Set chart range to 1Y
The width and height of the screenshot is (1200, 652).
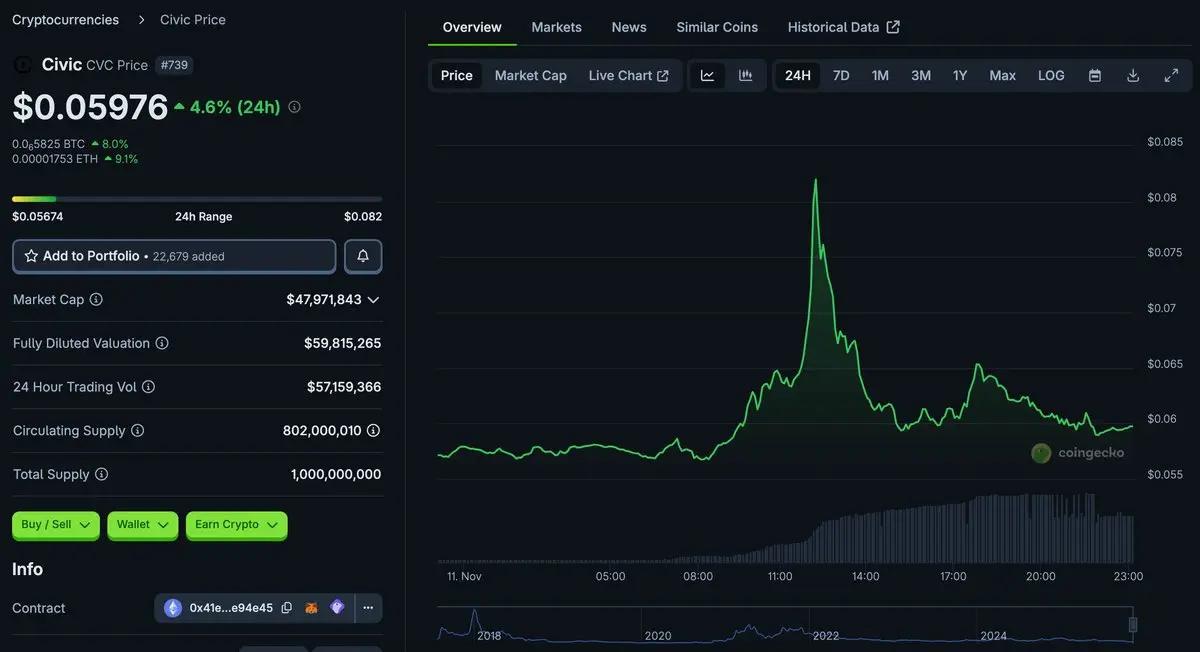point(960,76)
